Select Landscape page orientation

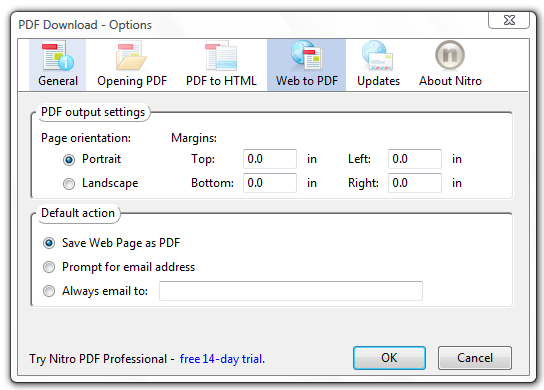point(69,184)
